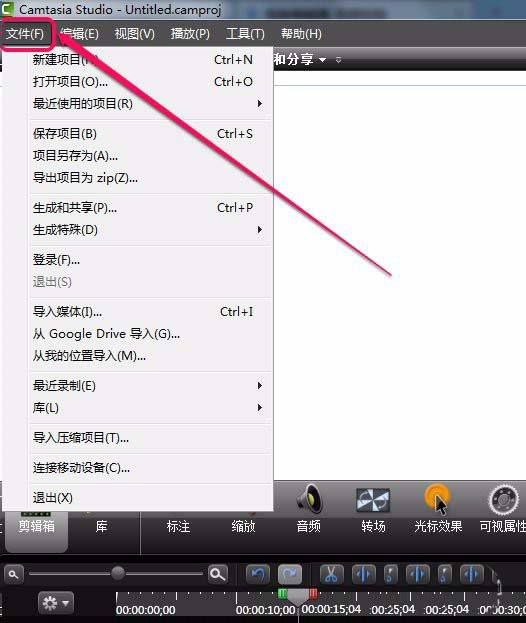
Task: Switch to the 标注 callouts tab
Action: point(178,526)
